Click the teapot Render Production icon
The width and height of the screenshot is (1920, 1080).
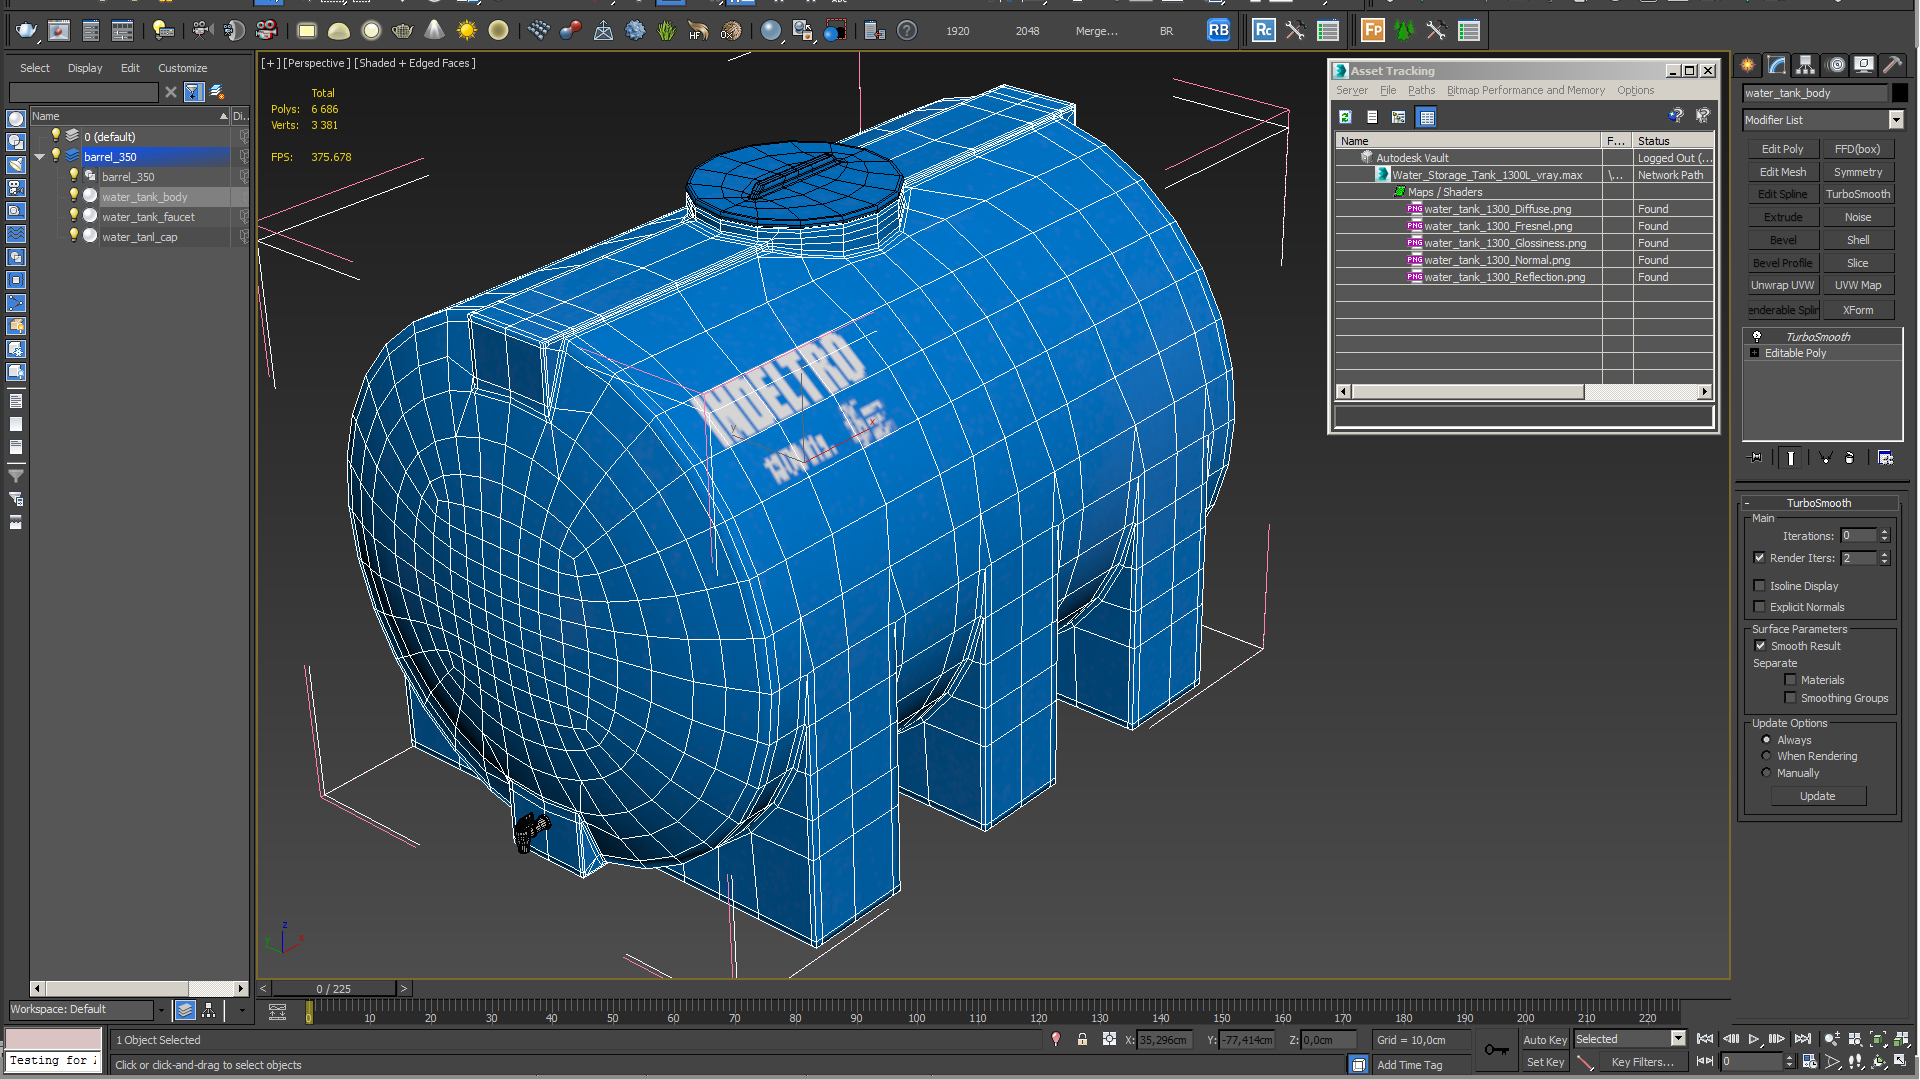click(x=26, y=31)
